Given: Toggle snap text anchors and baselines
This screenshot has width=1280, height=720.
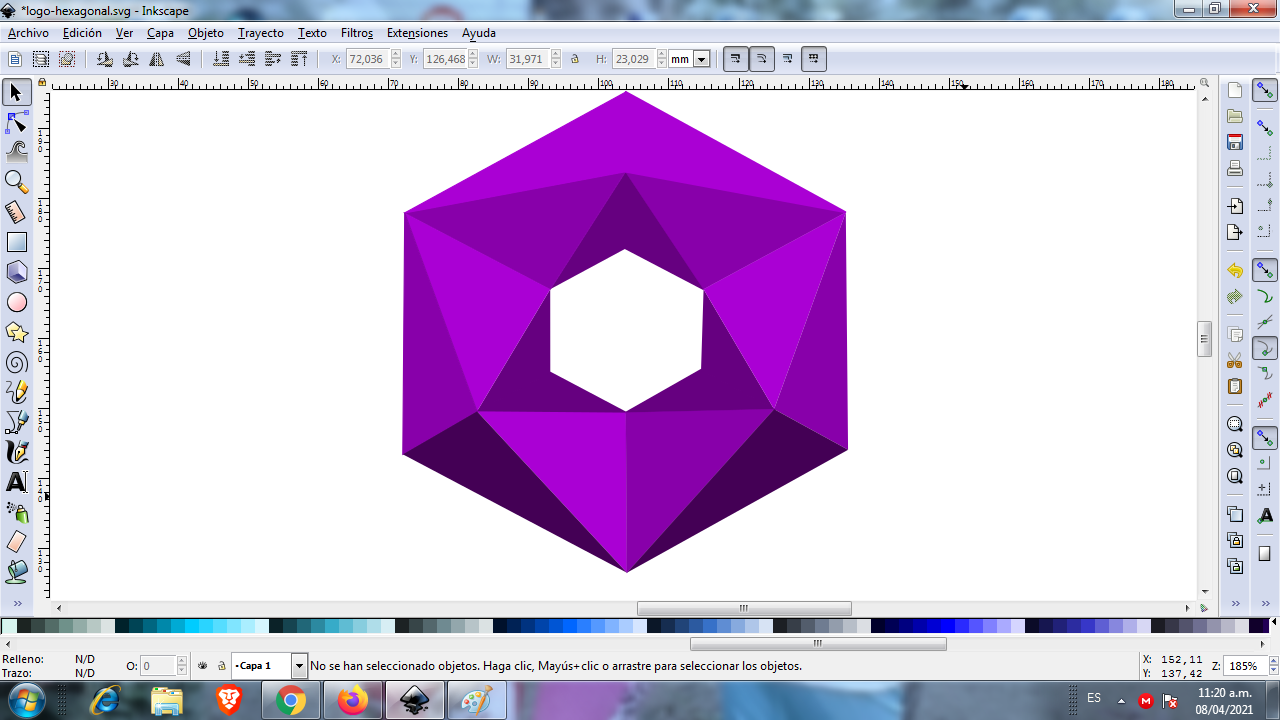Looking at the screenshot, I should 1265,515.
